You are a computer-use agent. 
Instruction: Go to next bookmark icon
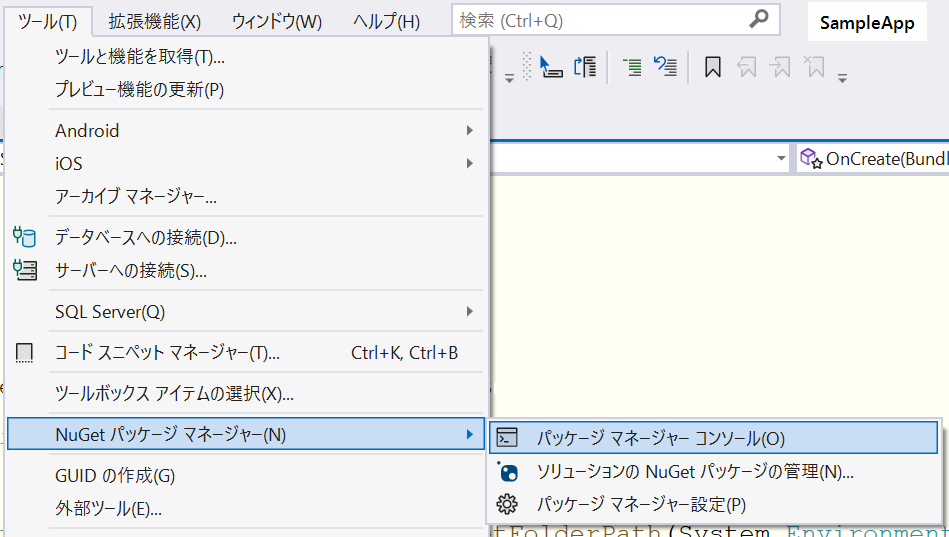click(780, 66)
